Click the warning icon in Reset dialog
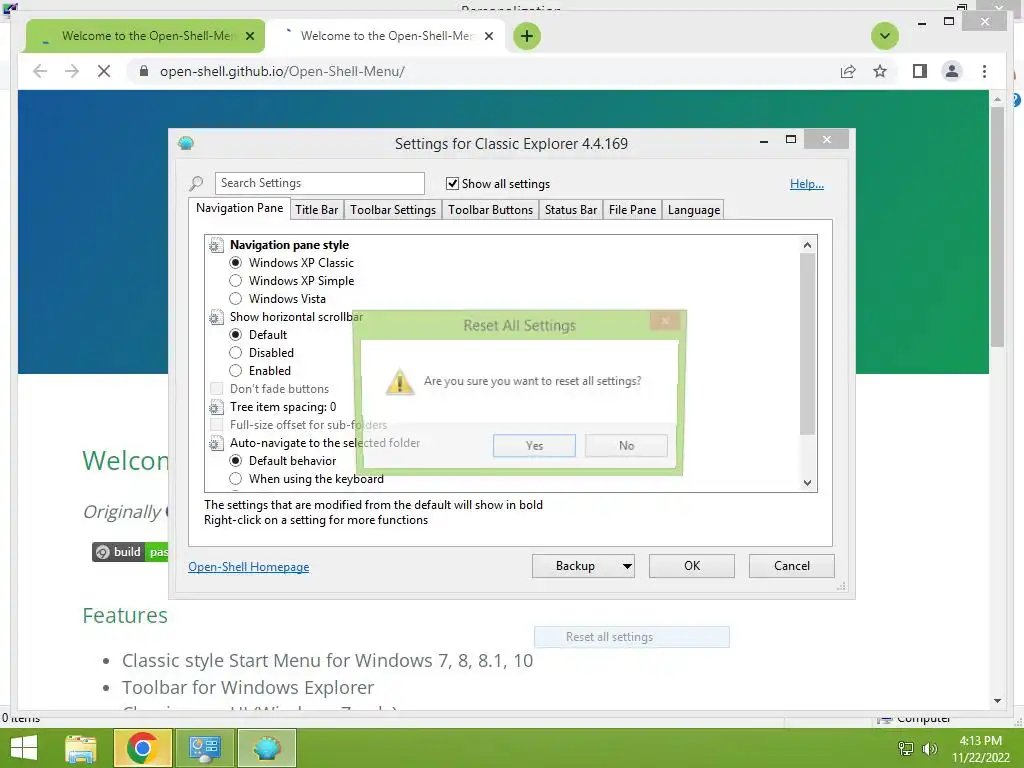The width and height of the screenshot is (1024, 768). [x=400, y=382]
